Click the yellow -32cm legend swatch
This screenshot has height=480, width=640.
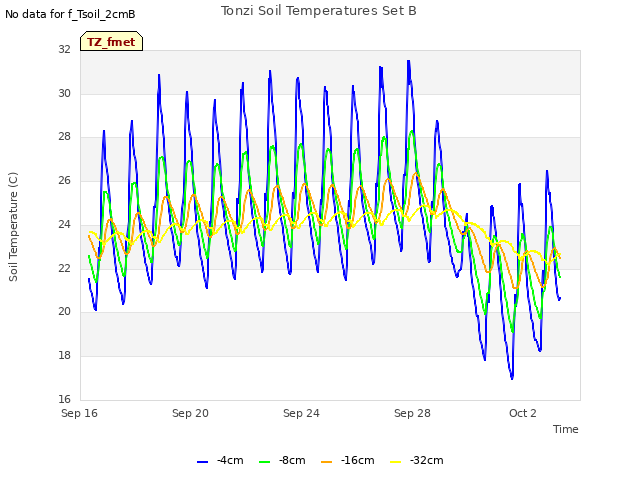(396, 462)
